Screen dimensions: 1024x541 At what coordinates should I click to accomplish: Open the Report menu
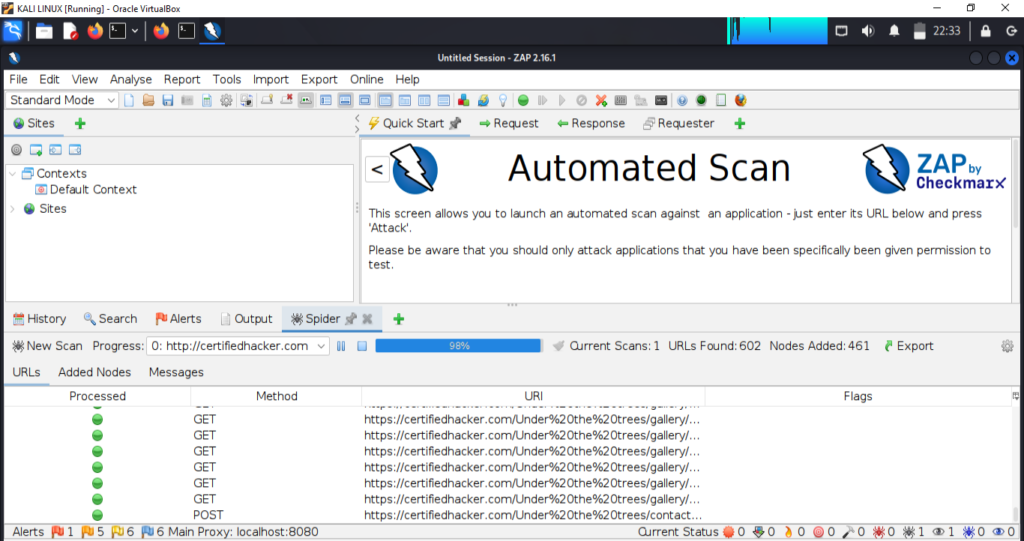[182, 79]
